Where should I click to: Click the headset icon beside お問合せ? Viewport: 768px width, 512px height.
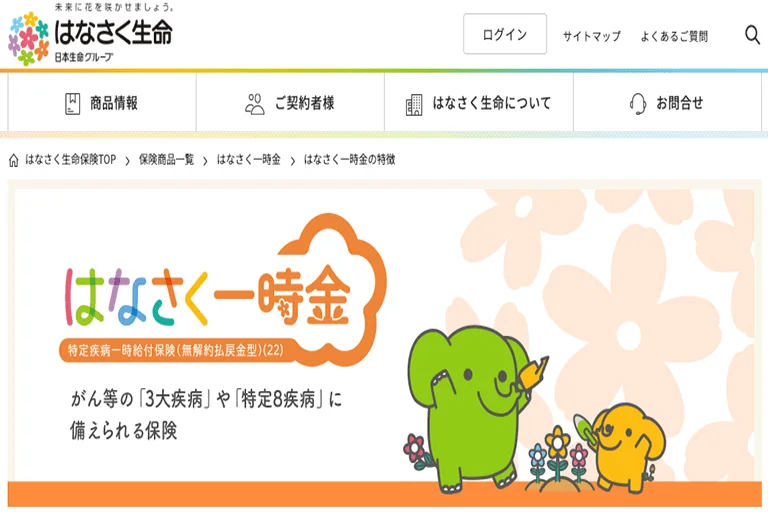pyautogui.click(x=638, y=104)
